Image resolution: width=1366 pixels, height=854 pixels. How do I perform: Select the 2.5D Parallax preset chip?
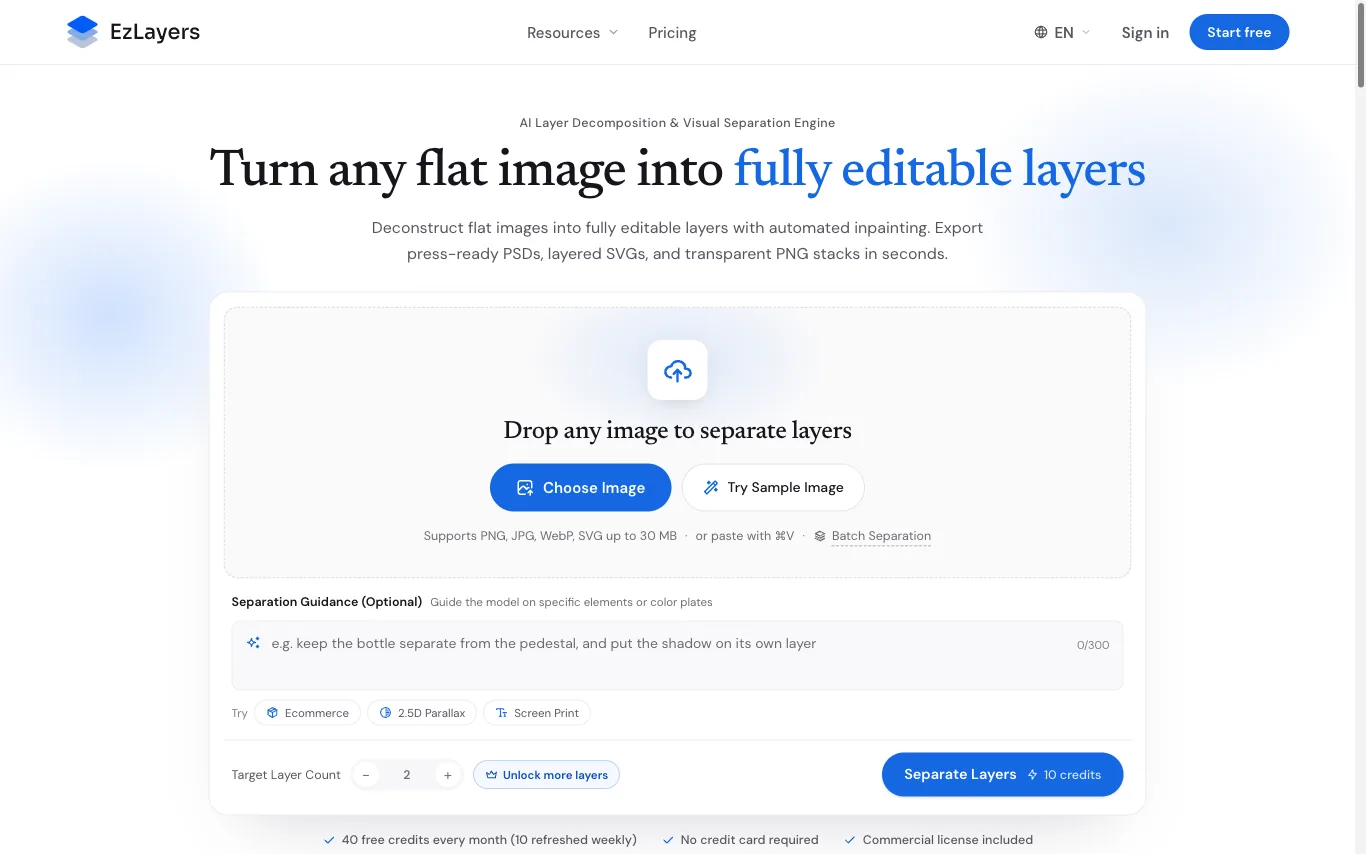point(422,713)
